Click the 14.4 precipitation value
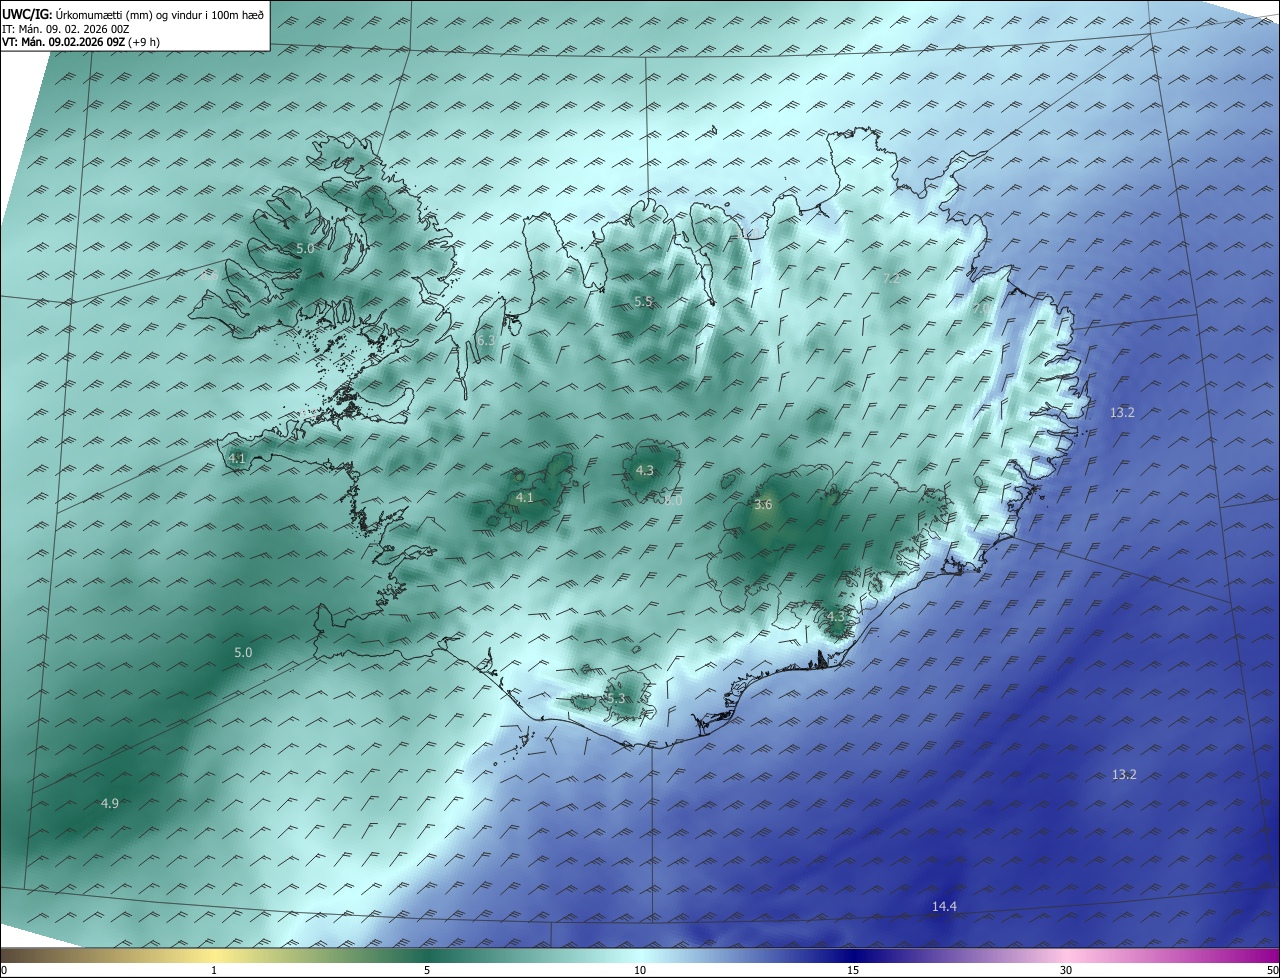Screen dimensions: 1280x978 pos(945,907)
